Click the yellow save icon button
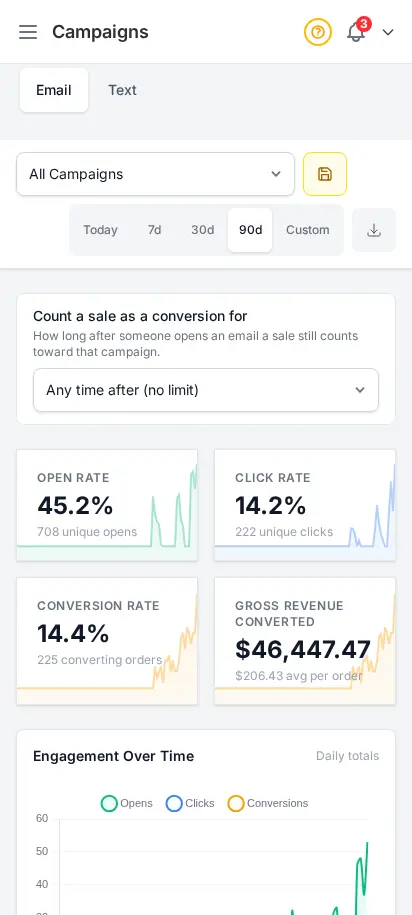This screenshot has width=412, height=915. [x=325, y=174]
